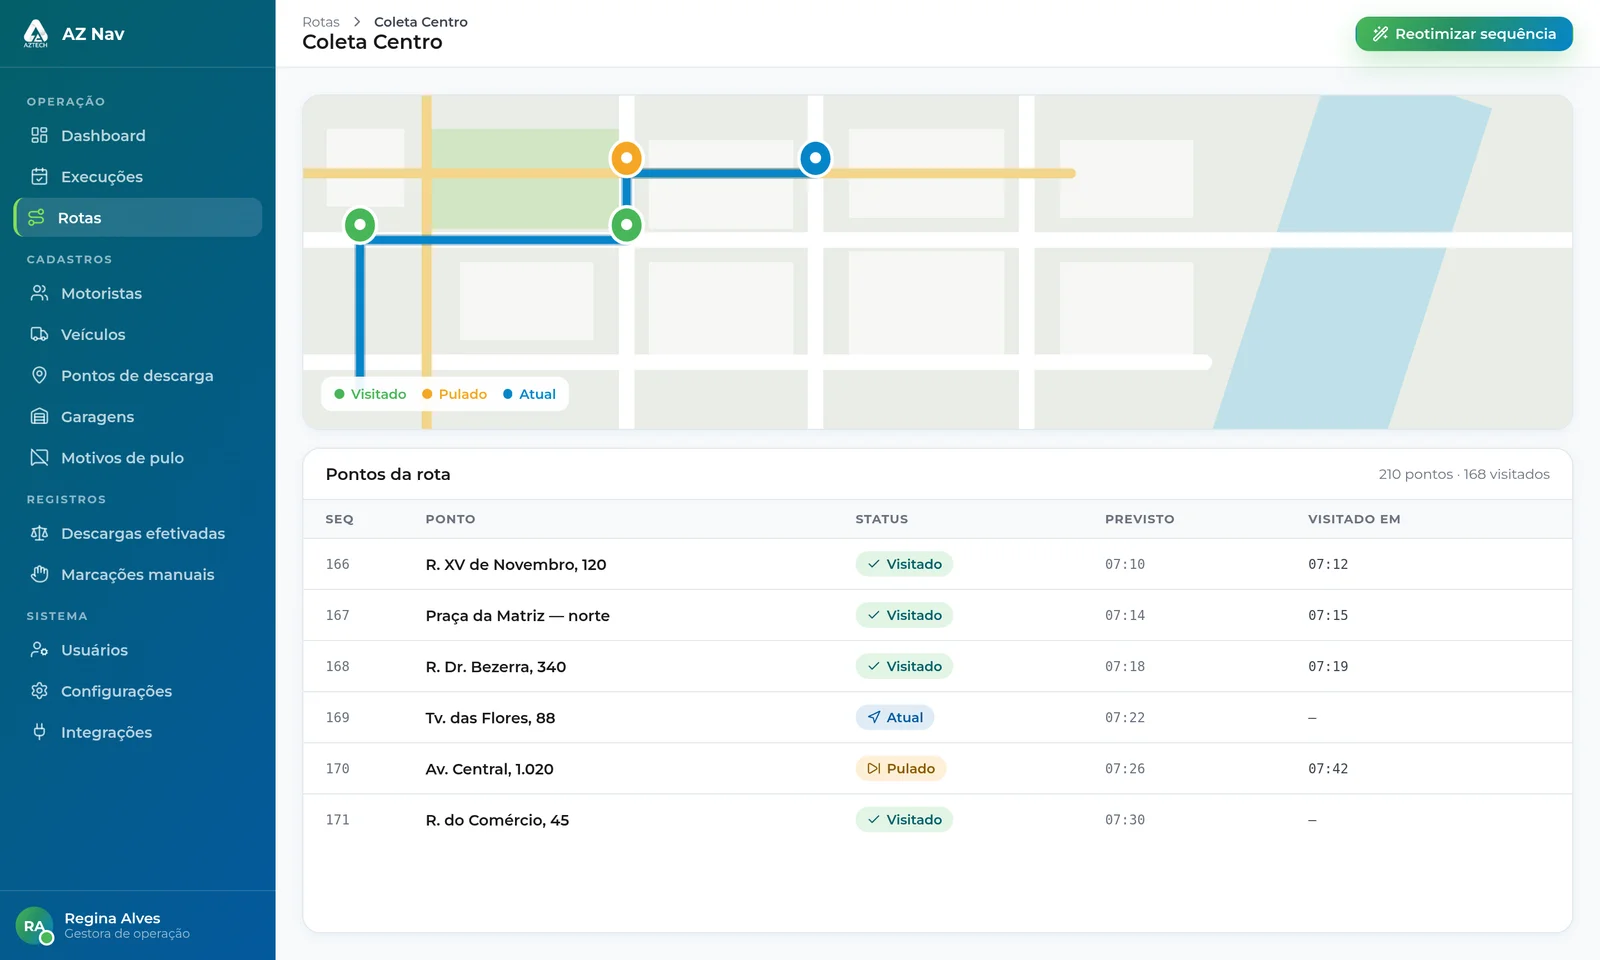Click green visited marker below orange marker
Screen dimensions: 1600x960
[x=626, y=225]
